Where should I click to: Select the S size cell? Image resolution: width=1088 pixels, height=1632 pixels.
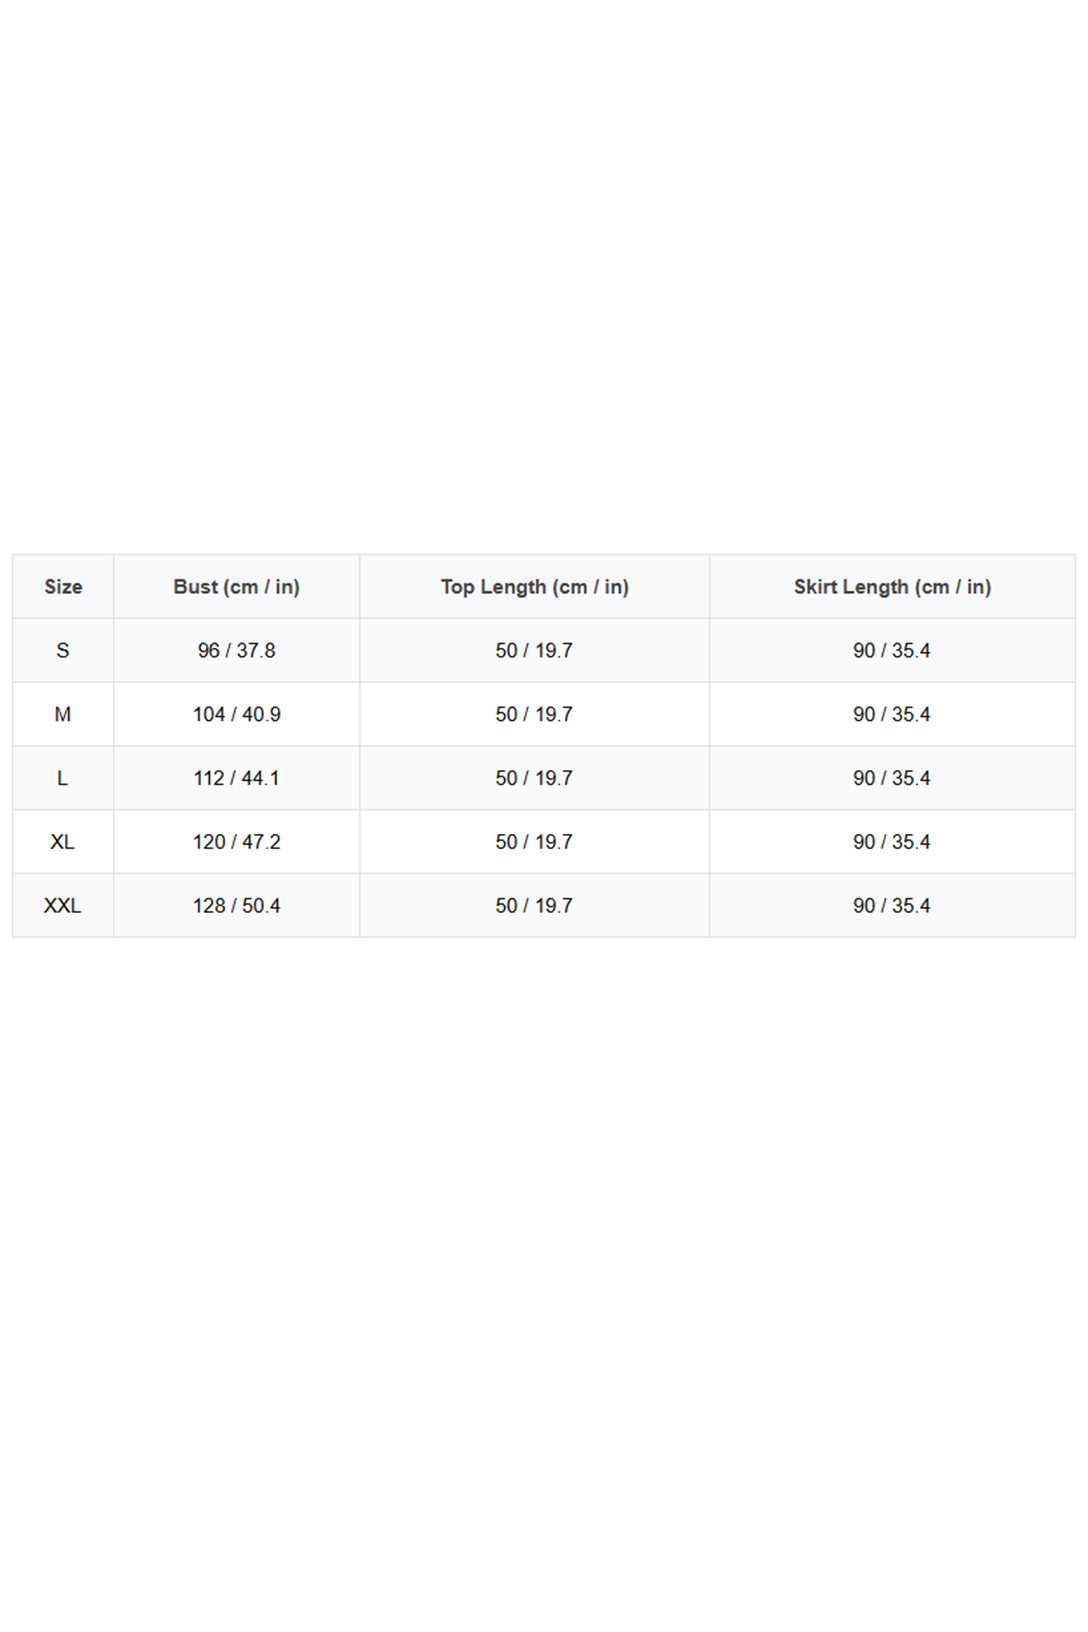tap(63, 651)
